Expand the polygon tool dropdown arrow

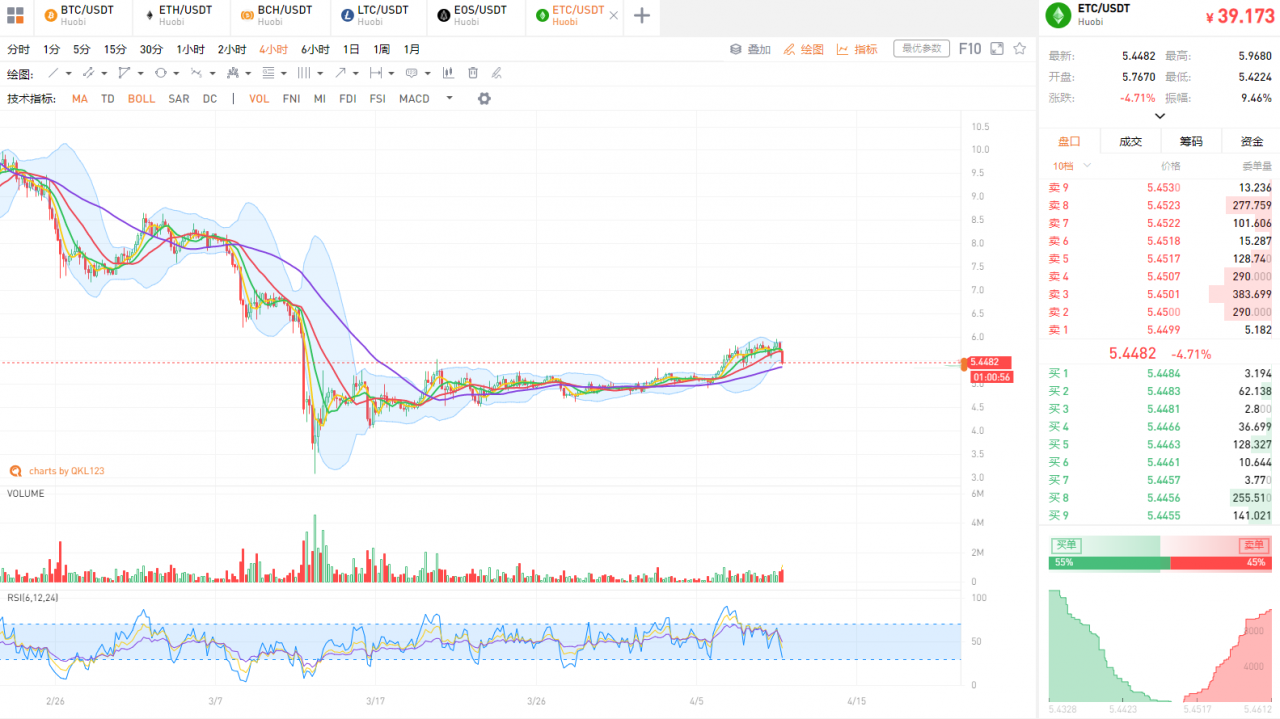[141, 73]
